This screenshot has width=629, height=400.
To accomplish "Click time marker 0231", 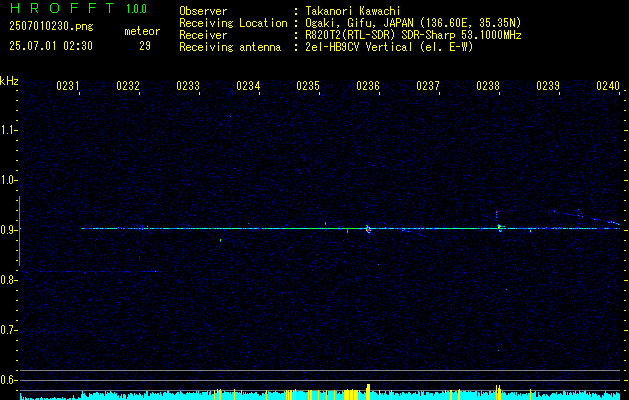I will [x=67, y=86].
